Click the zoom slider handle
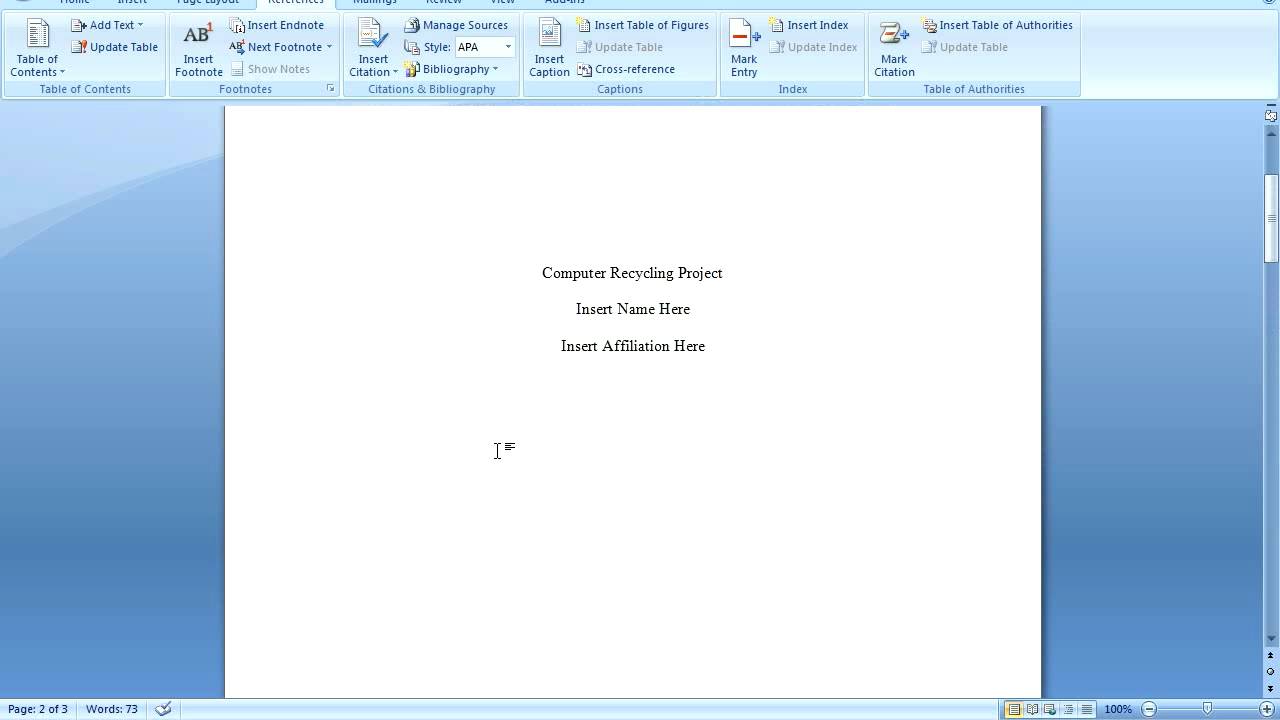The width and height of the screenshot is (1280, 720). click(x=1207, y=709)
